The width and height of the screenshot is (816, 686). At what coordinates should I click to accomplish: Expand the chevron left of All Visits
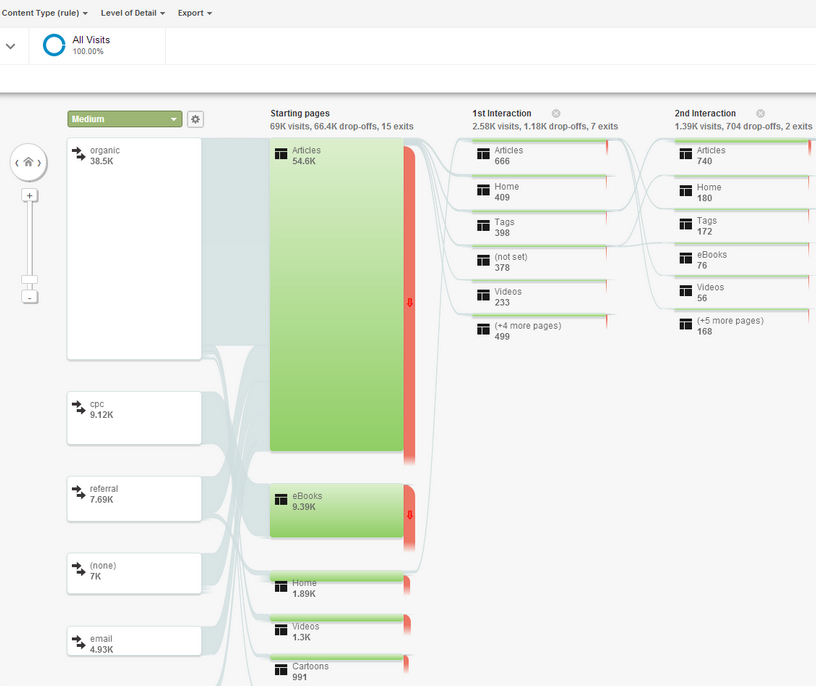point(11,45)
